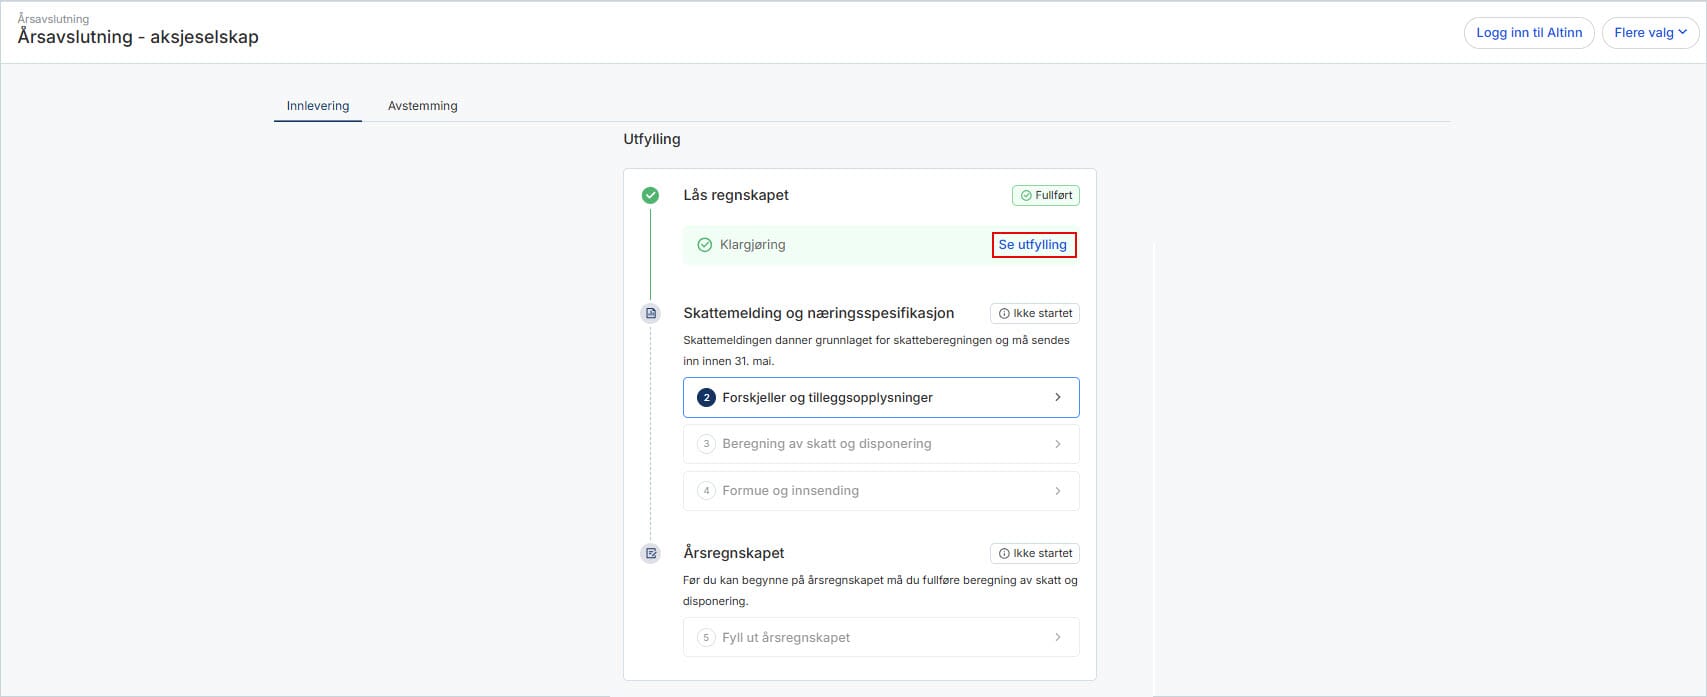Click chevron on Fyll ut årsregnskapet row

tap(1058, 637)
